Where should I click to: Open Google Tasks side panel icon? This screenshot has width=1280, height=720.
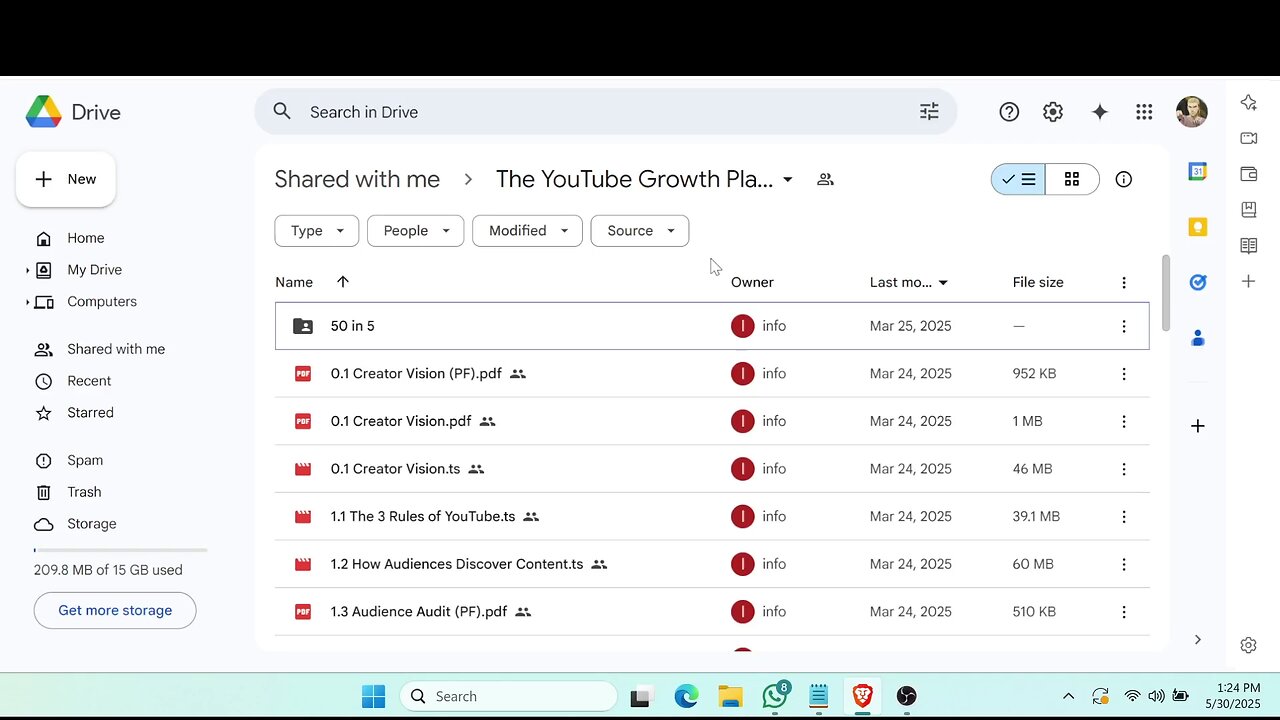click(1197, 282)
